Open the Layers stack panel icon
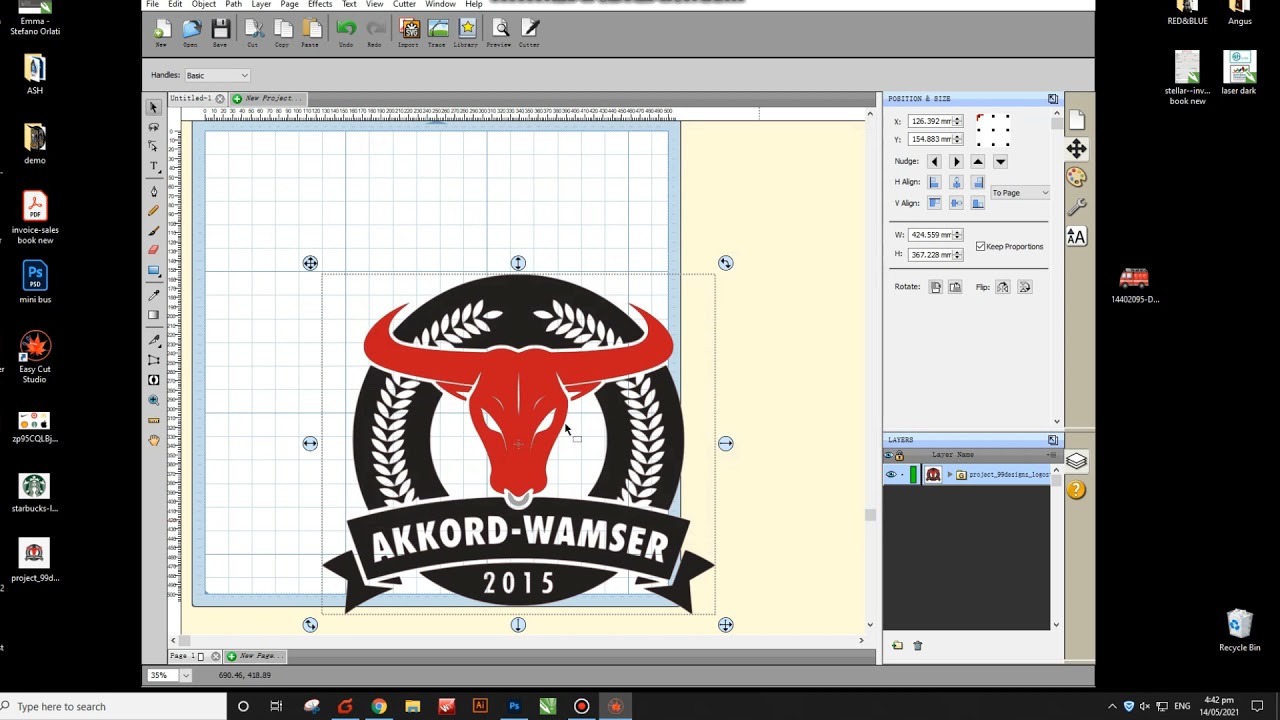Screen dimensions: 1280x720 point(1076,461)
